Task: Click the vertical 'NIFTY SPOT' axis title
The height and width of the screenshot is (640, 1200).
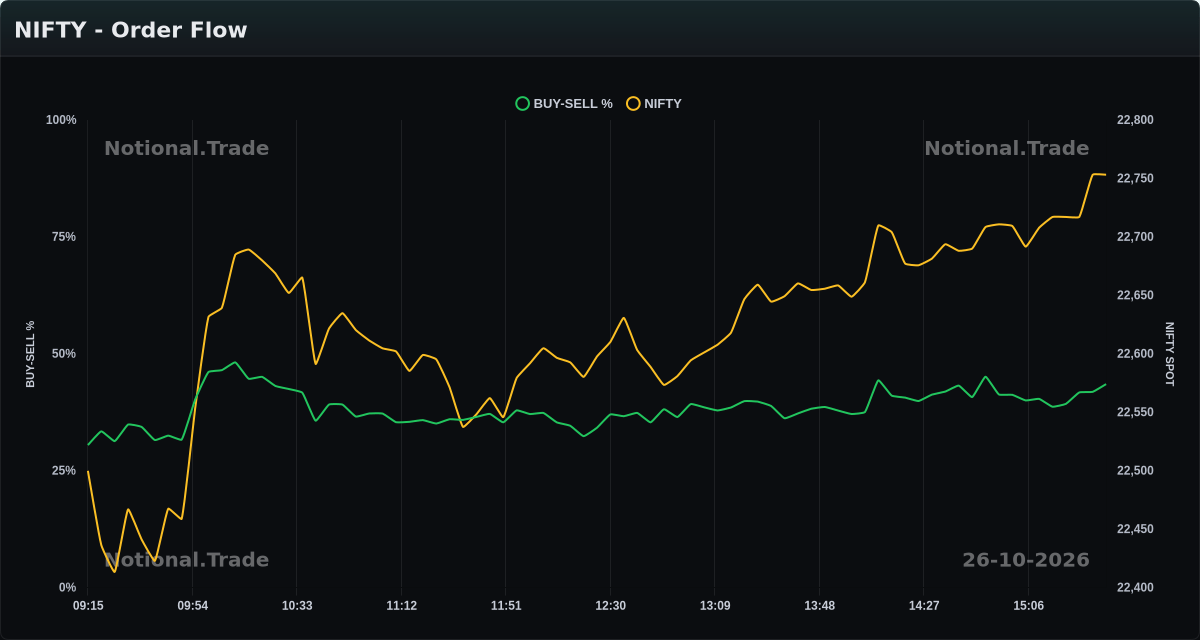Action: pos(1169,354)
